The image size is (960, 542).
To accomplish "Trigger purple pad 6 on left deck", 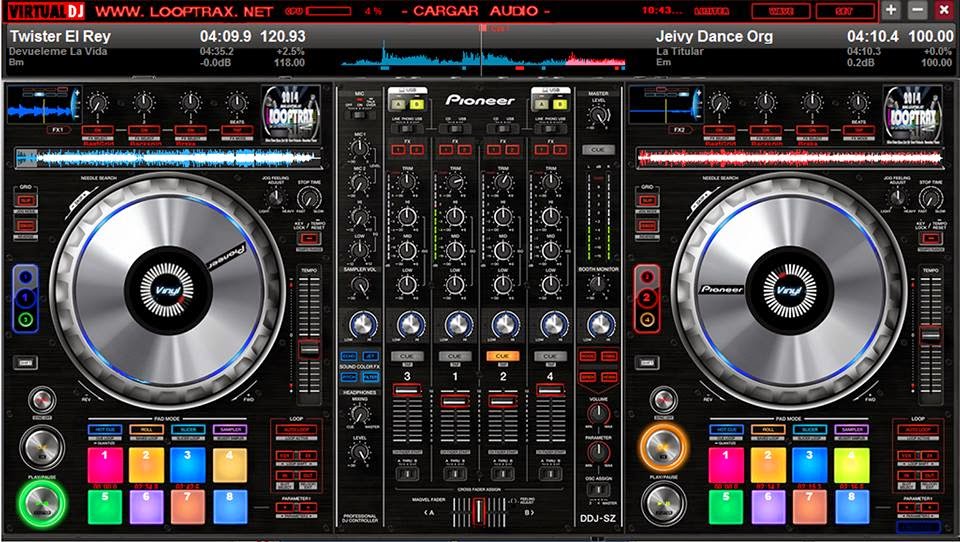I will (146, 507).
